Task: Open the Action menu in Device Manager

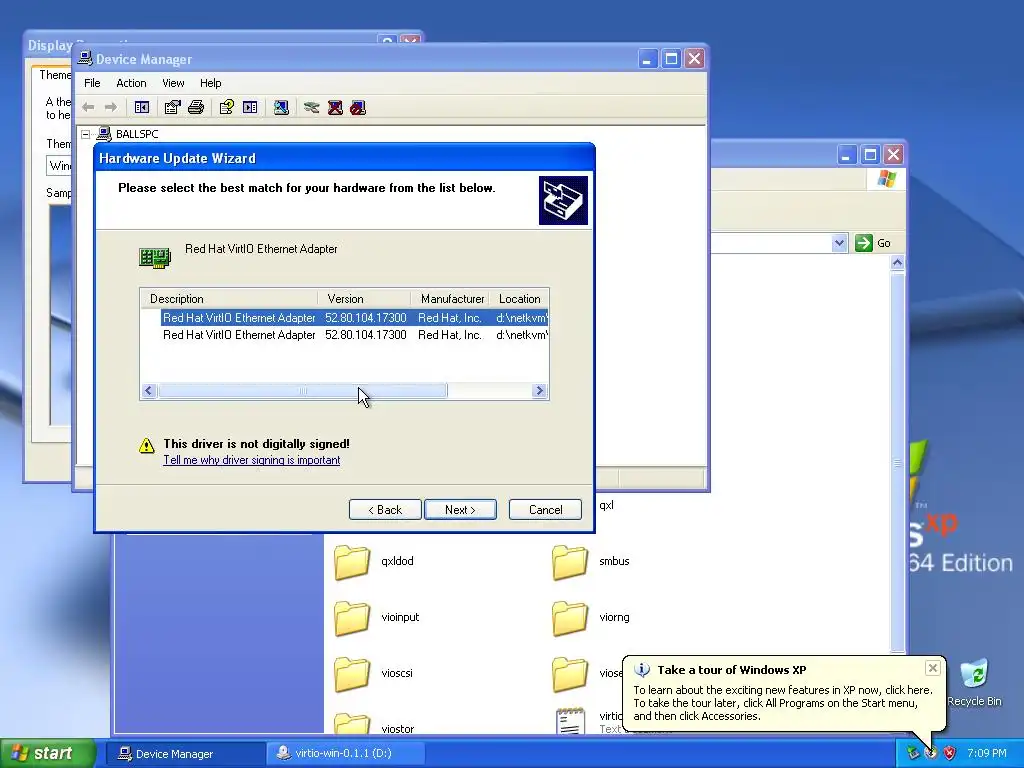Action: pos(131,83)
